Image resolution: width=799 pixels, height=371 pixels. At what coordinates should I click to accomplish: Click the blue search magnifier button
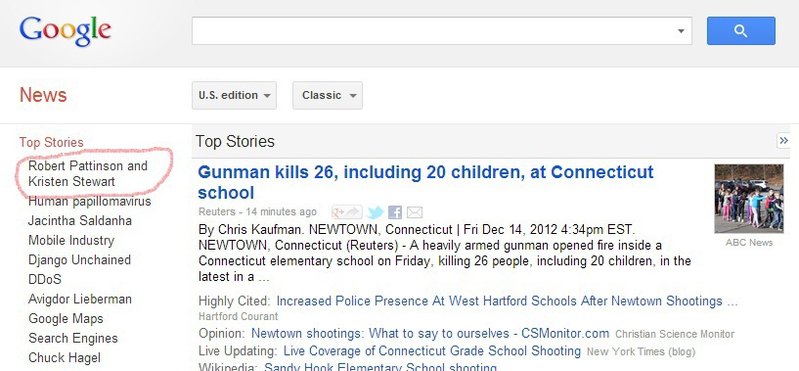(x=741, y=31)
